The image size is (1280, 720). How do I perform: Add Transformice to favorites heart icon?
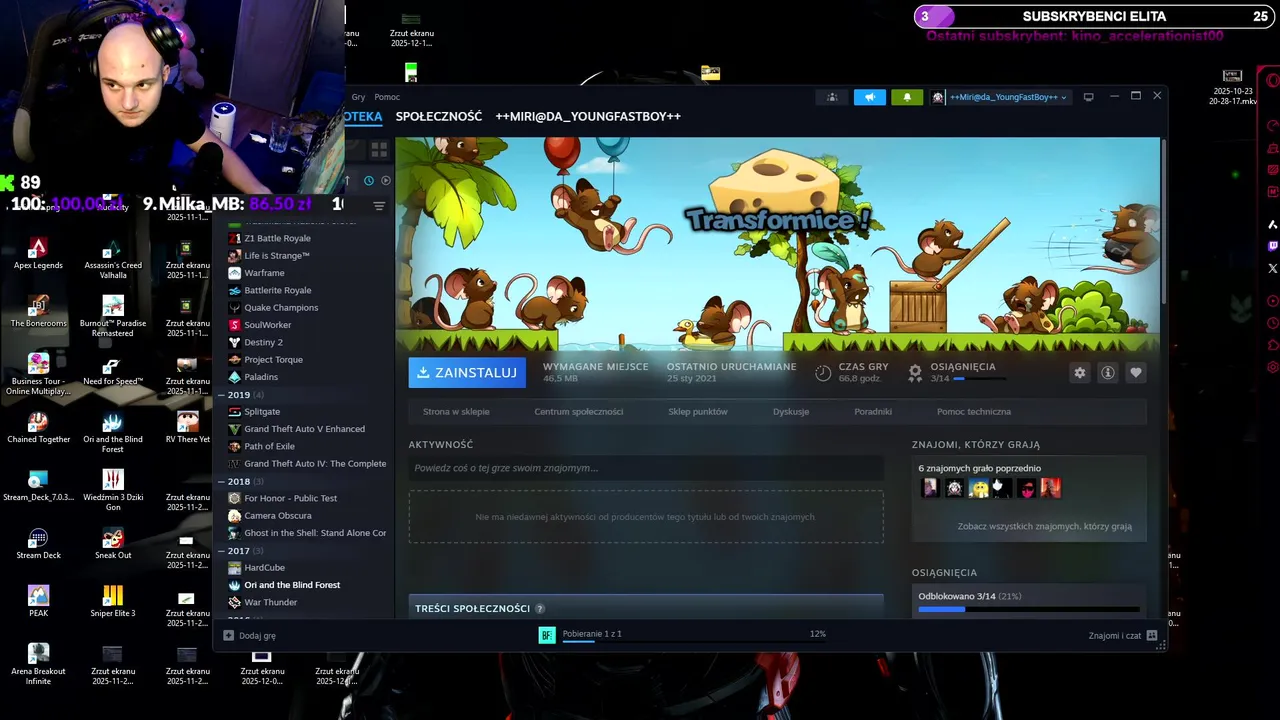point(1136,372)
